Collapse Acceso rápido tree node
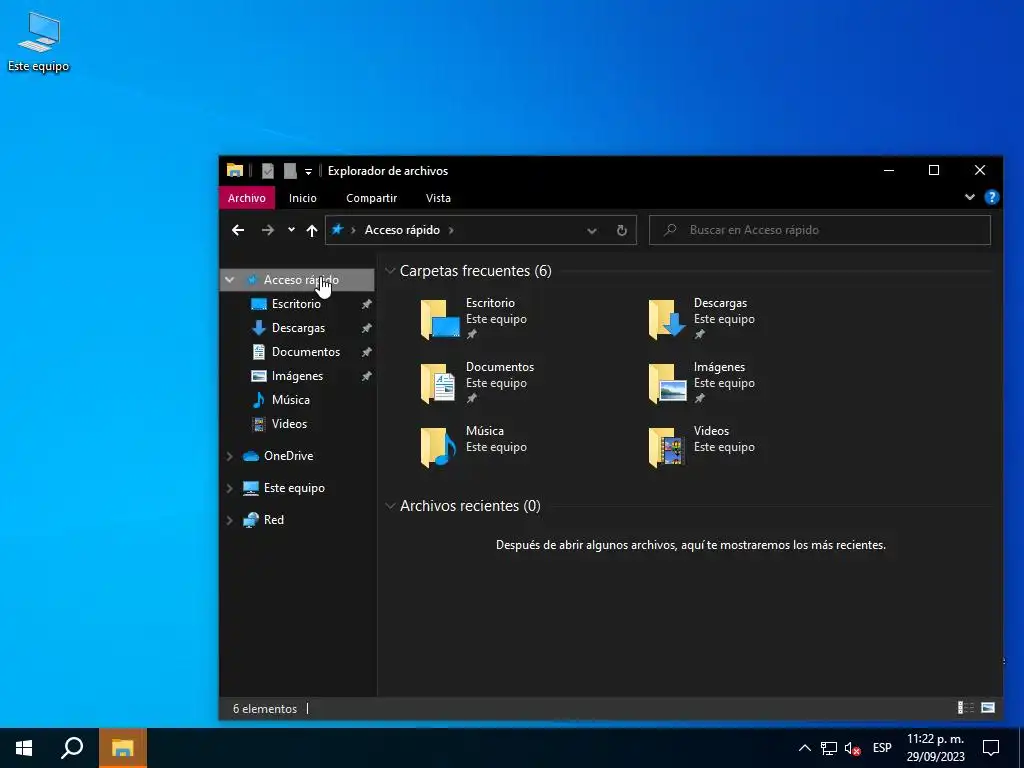This screenshot has height=768, width=1024. point(230,280)
